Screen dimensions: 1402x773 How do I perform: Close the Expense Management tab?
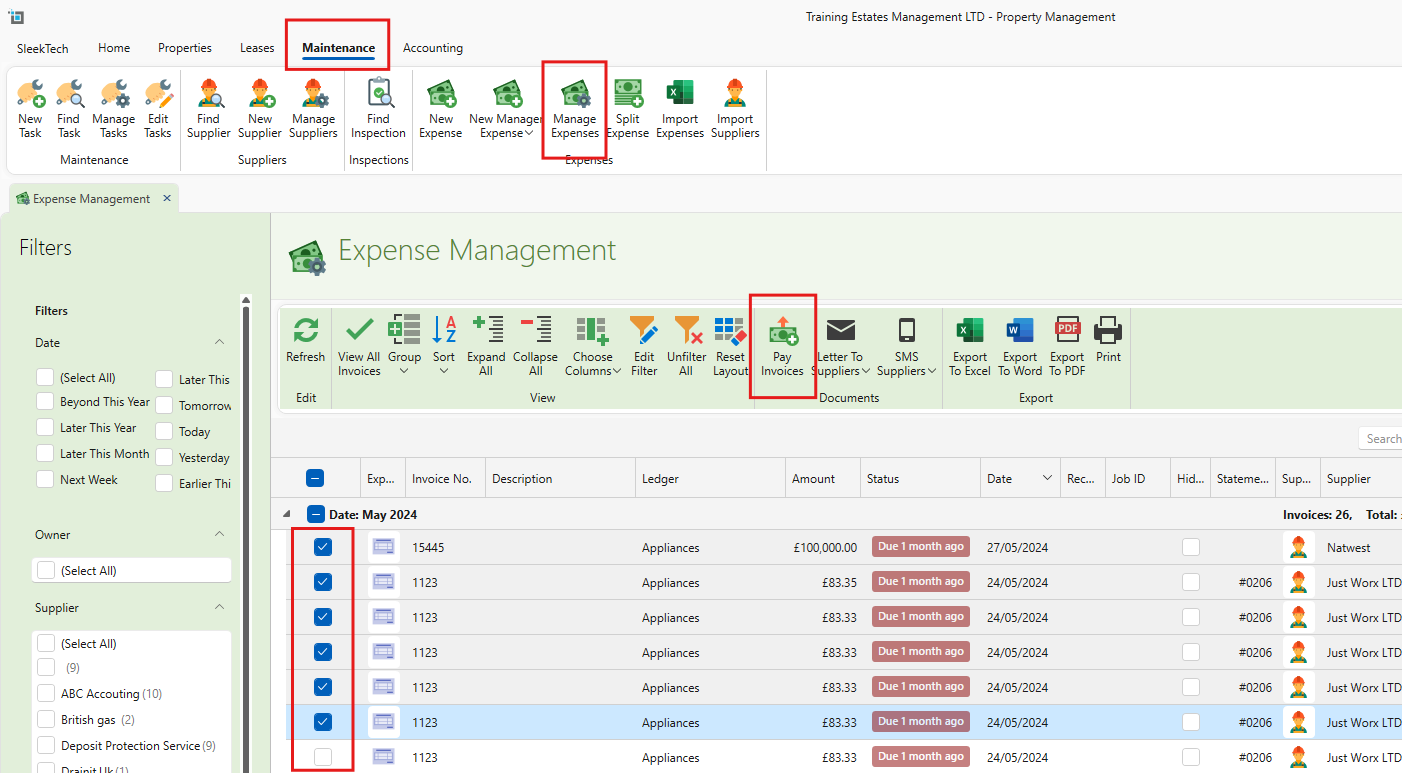167,198
